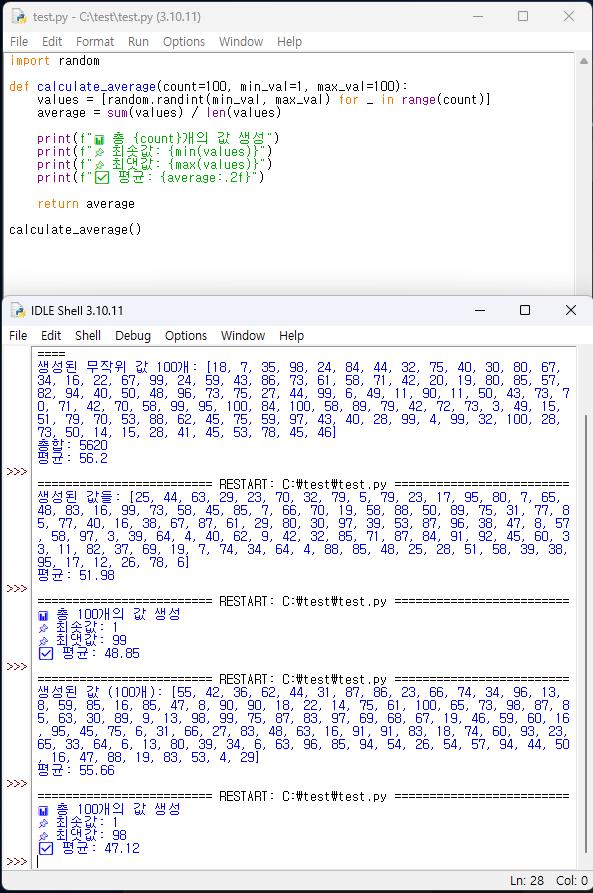Image resolution: width=593 pixels, height=893 pixels.
Task: Click the calculate_average() call line in editor
Action: coord(75,230)
